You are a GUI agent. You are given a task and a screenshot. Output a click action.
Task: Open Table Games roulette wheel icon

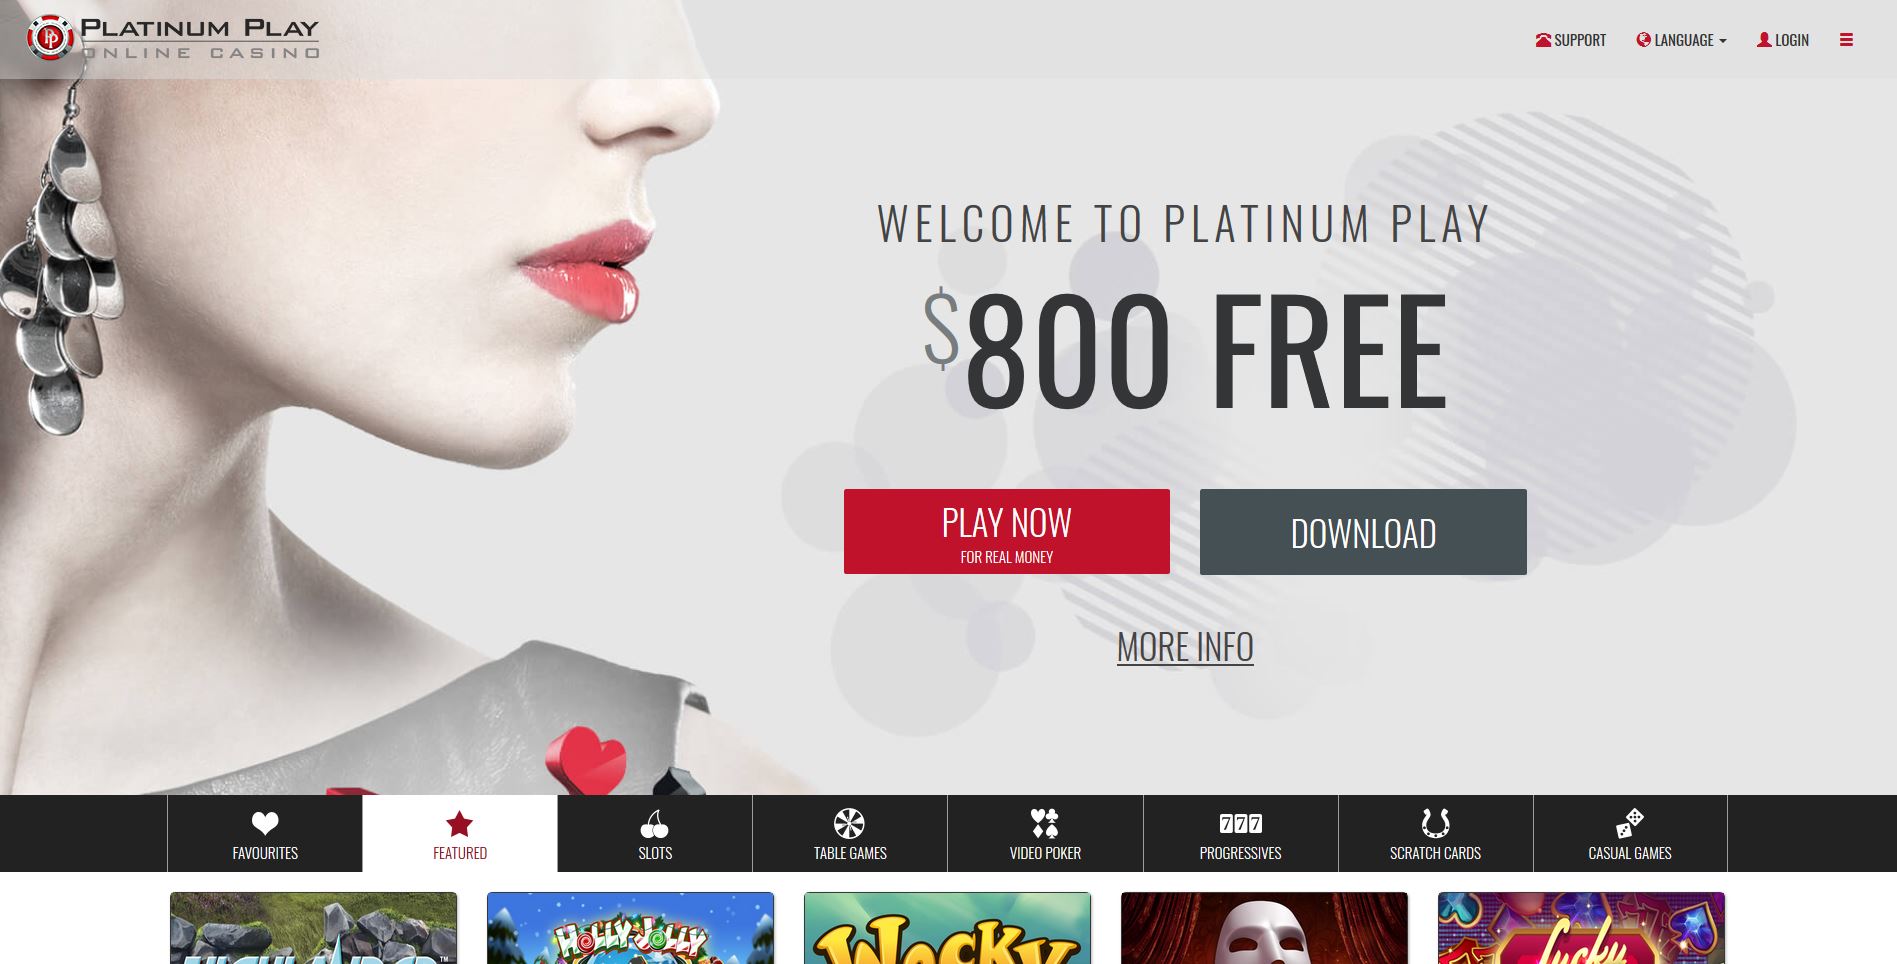[849, 823]
